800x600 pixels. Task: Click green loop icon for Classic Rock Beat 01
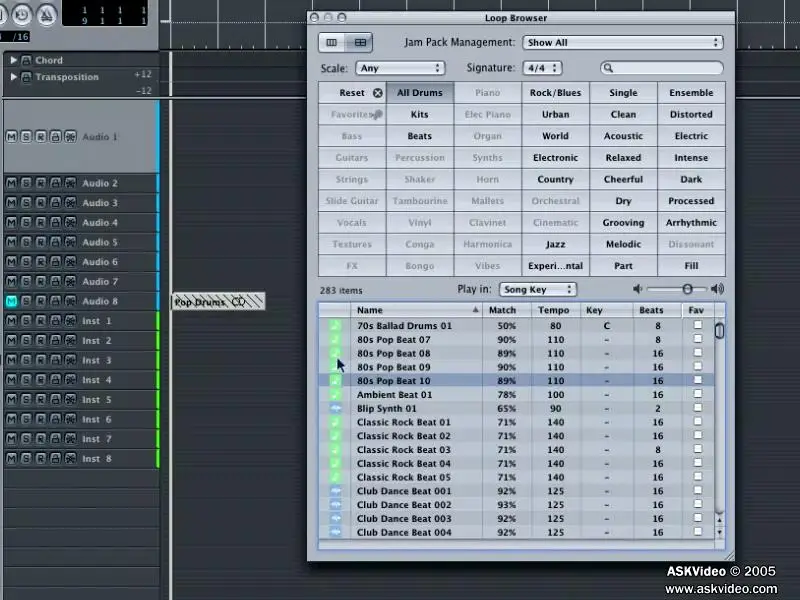pyautogui.click(x=335, y=422)
